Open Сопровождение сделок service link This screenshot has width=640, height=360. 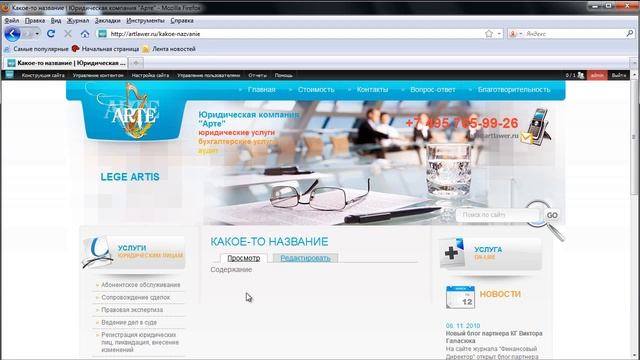pyautogui.click(x=136, y=298)
